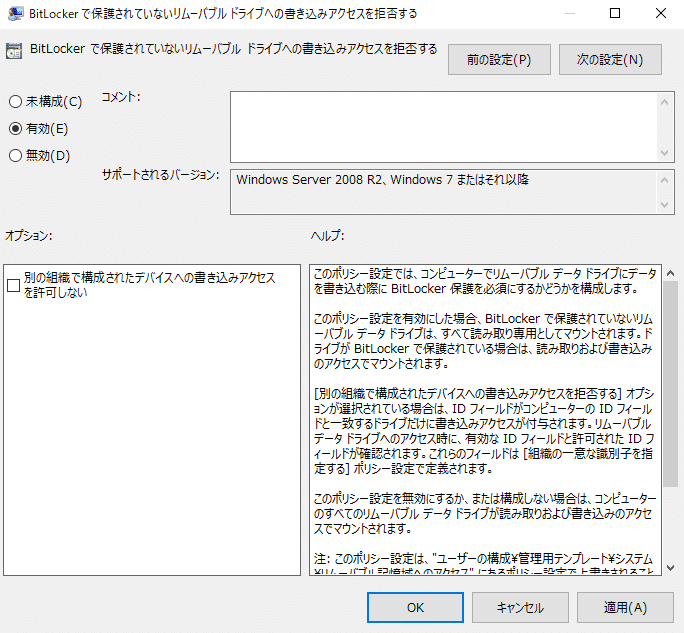Click the help paragraph starting 'このポリシー設定を無効にするか'
This screenshot has width=684, height=633.
484,513
